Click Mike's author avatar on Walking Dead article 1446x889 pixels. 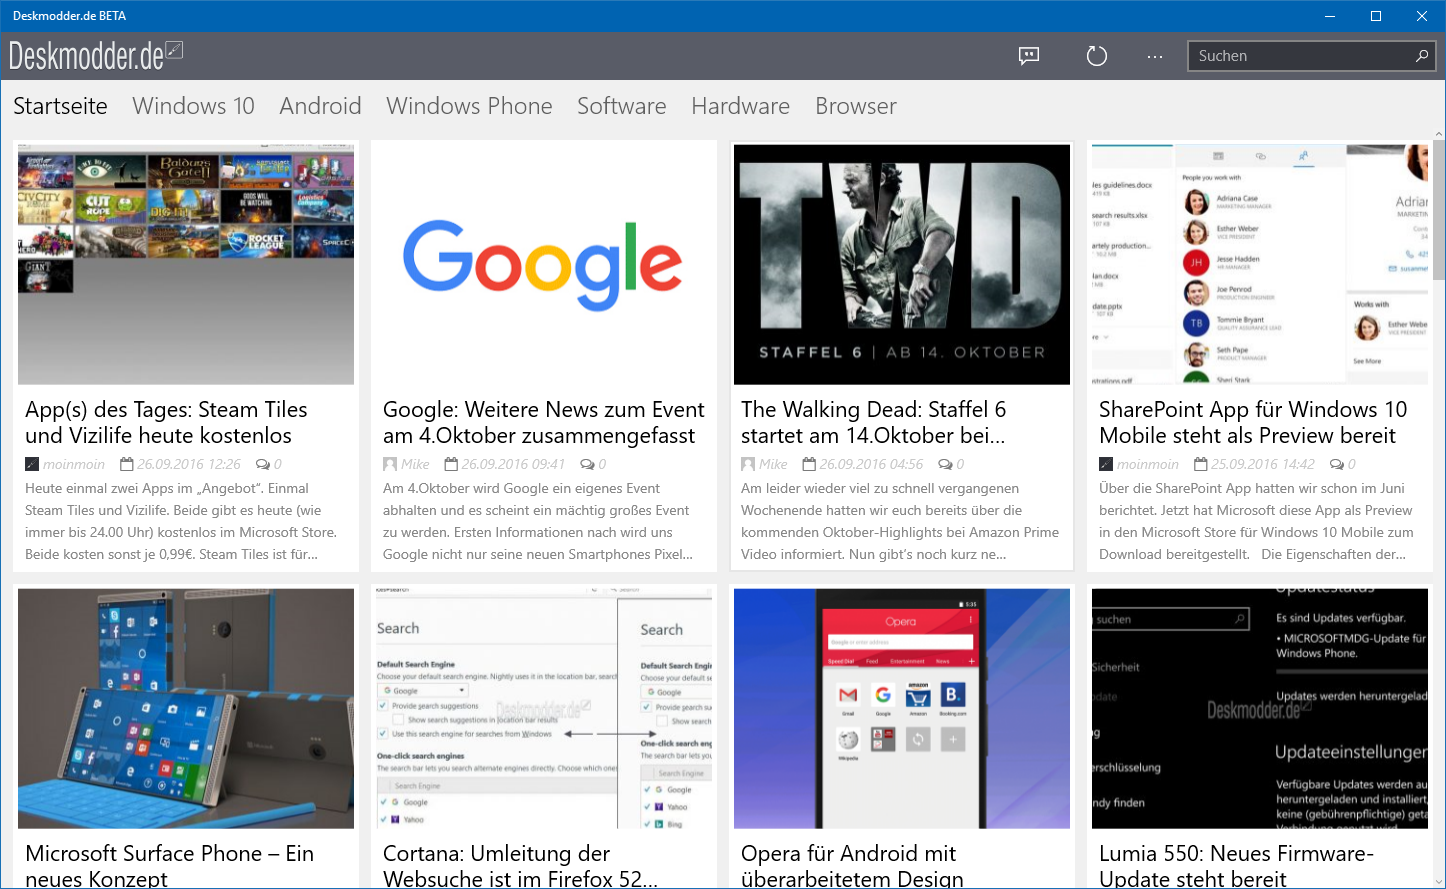point(748,464)
